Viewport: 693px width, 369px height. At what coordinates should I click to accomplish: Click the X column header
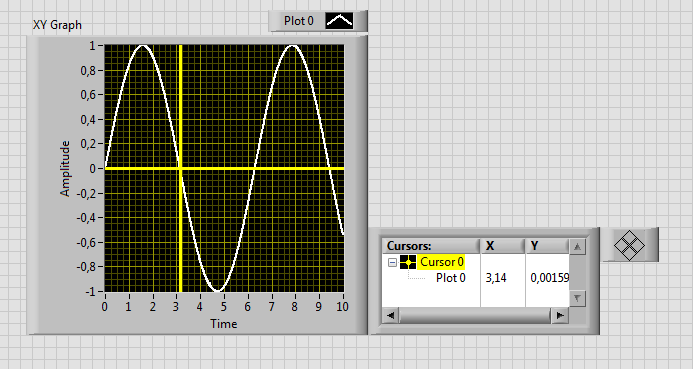pyautogui.click(x=503, y=246)
